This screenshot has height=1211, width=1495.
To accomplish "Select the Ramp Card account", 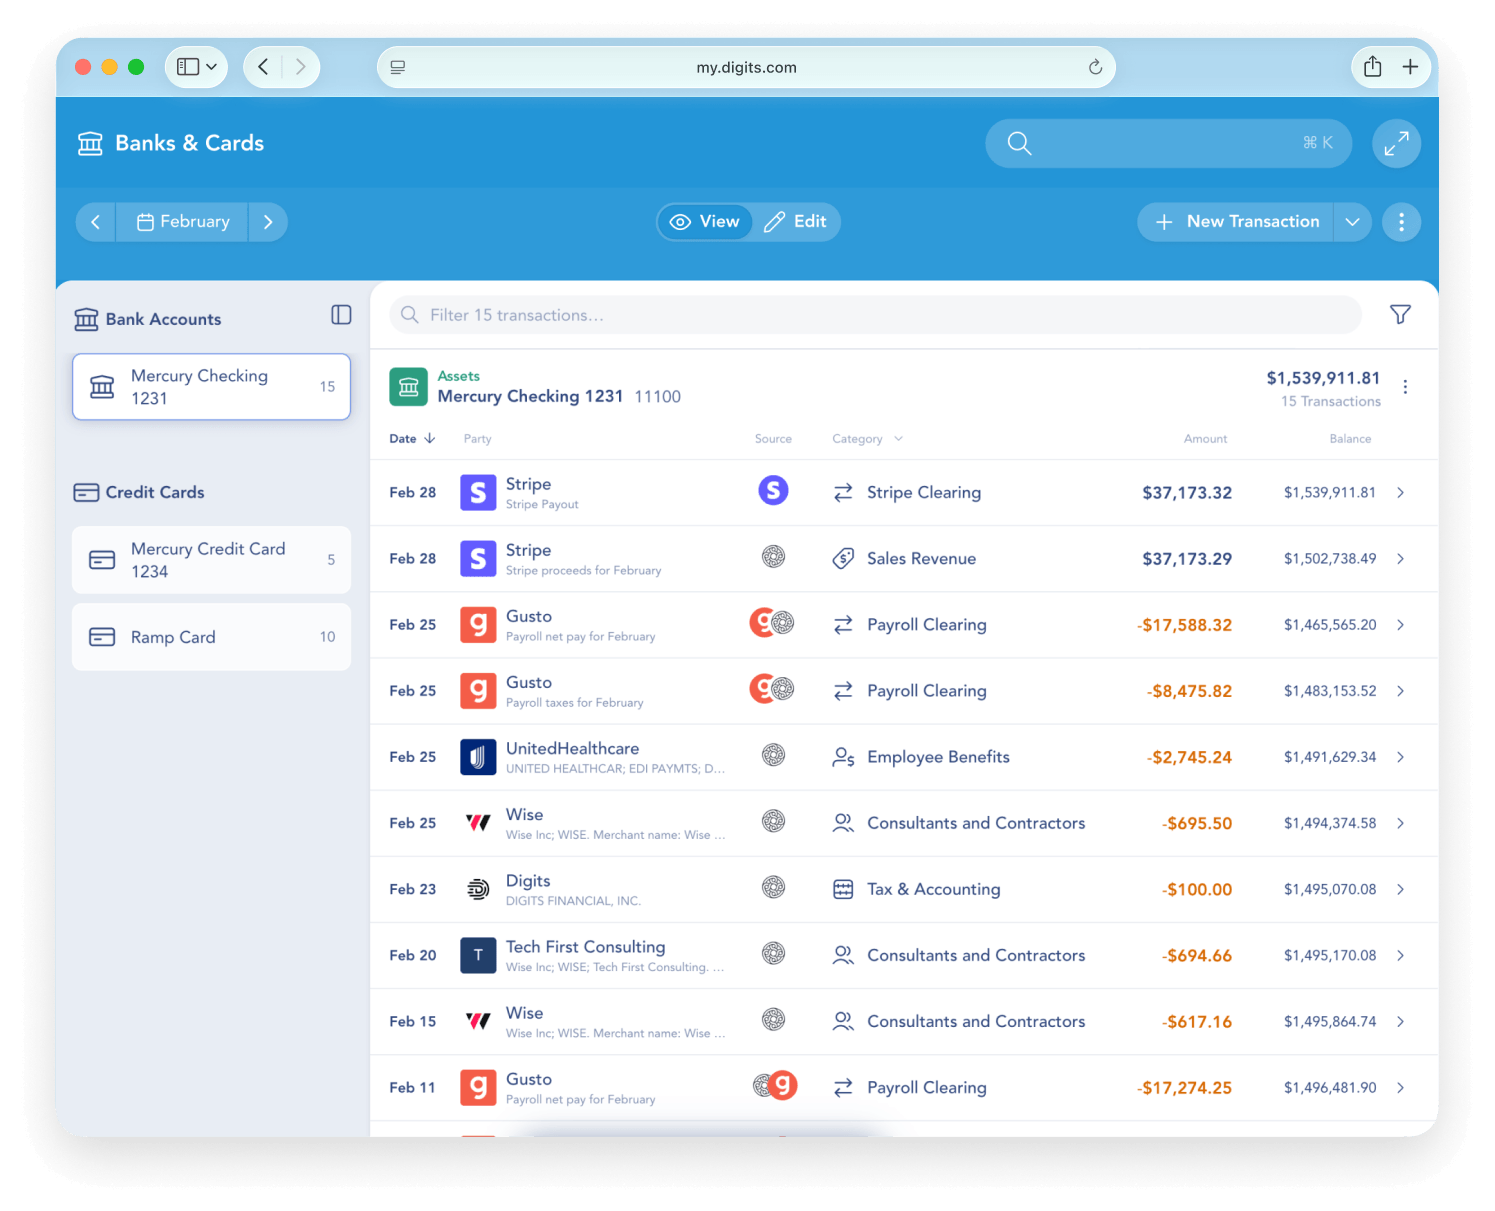I will (211, 637).
